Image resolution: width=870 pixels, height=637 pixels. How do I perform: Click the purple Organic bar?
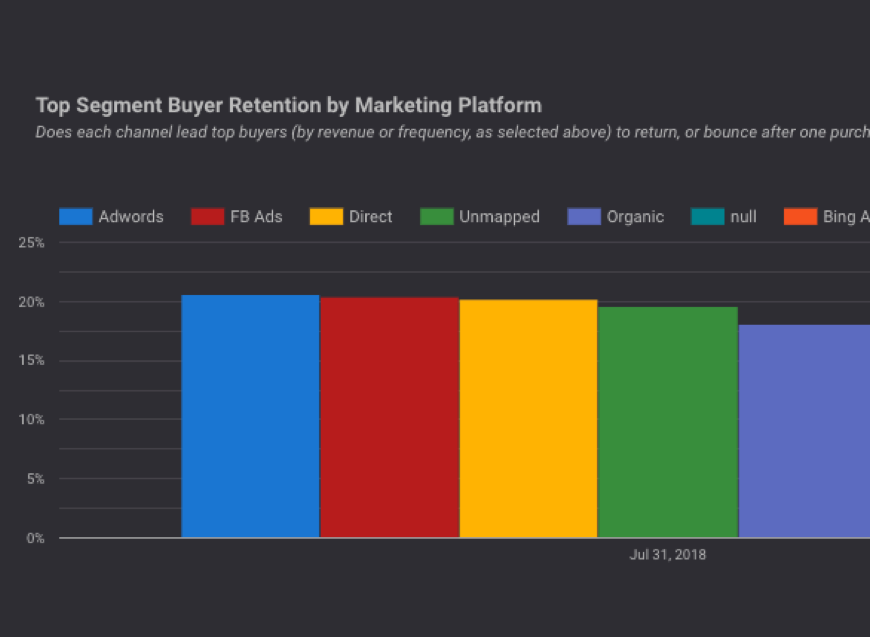805,430
